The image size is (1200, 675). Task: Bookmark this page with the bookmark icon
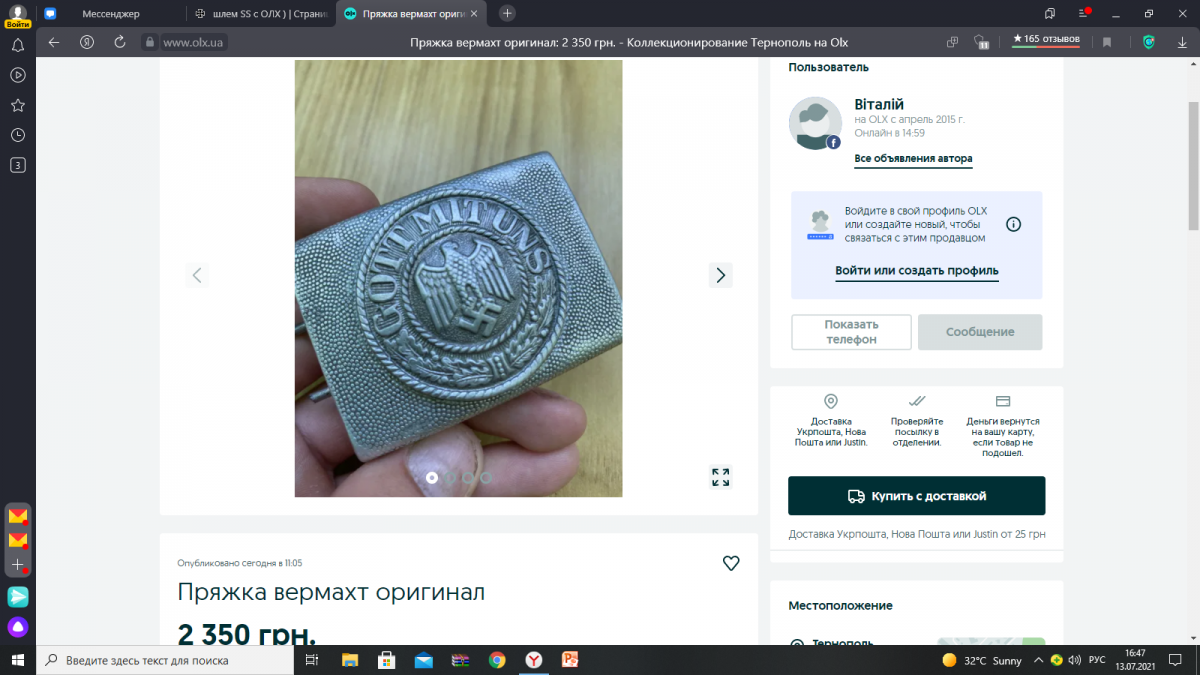coord(1107,42)
